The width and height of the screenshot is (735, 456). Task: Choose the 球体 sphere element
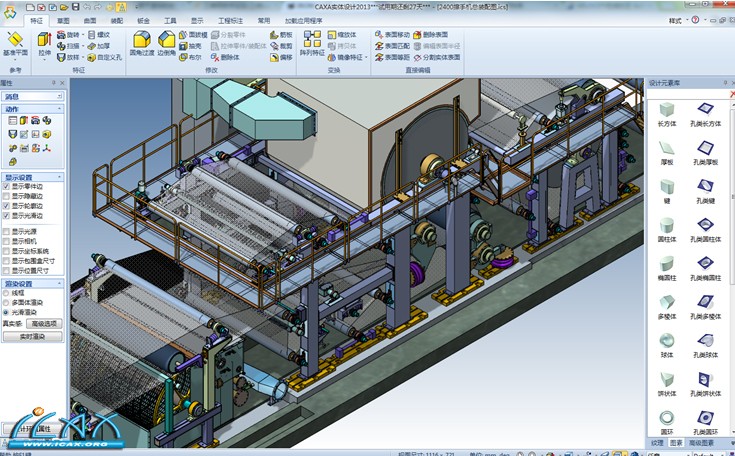(667, 338)
